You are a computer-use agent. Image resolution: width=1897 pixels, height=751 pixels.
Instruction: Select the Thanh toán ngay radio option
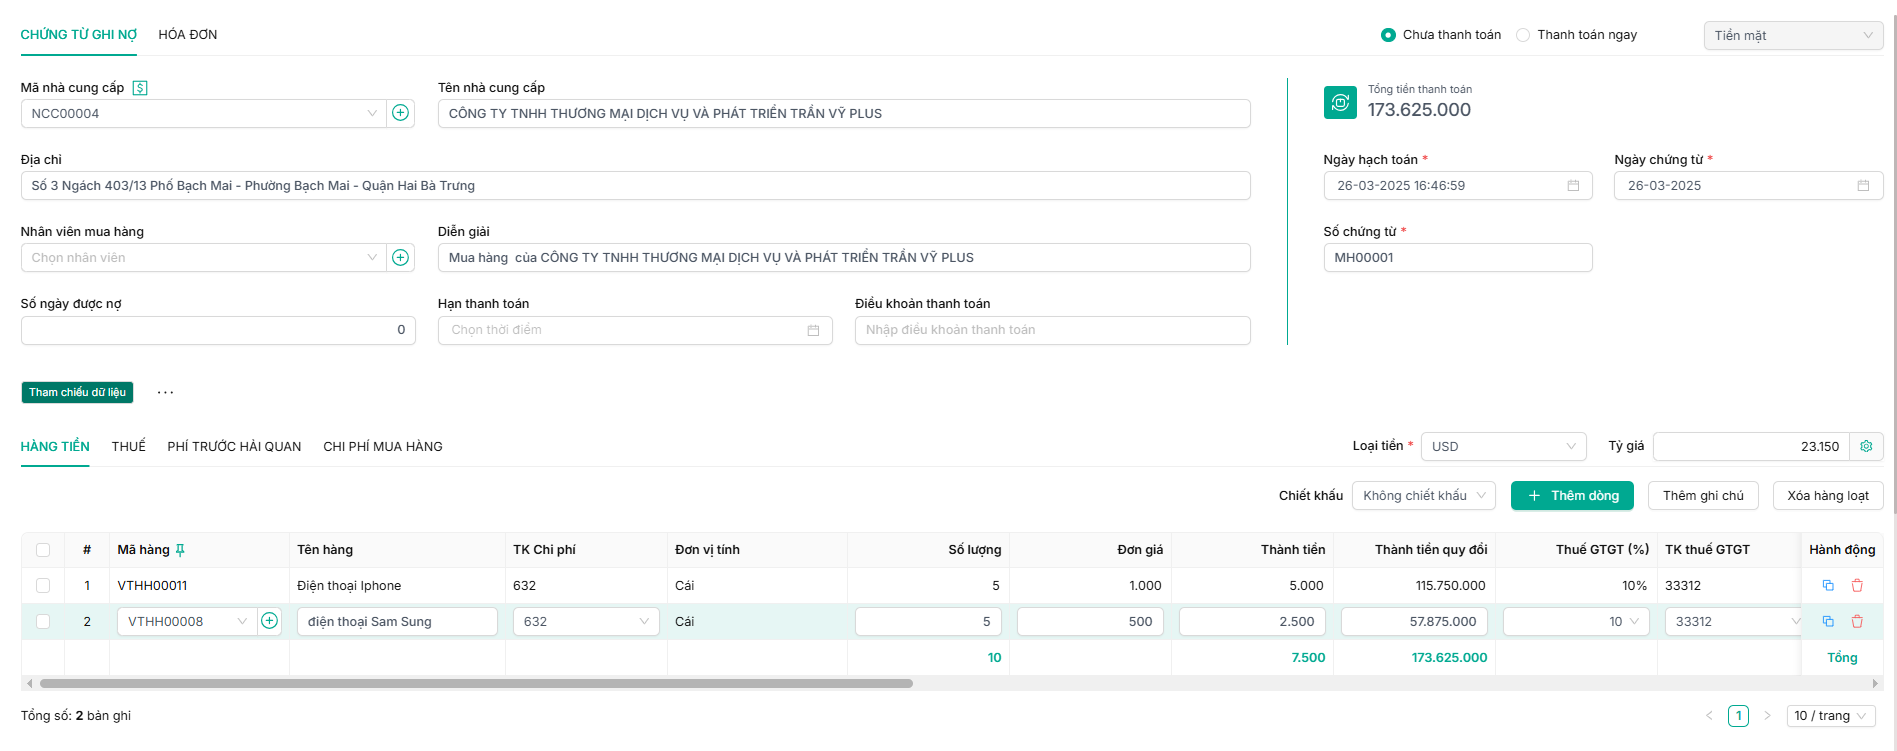(x=1523, y=35)
